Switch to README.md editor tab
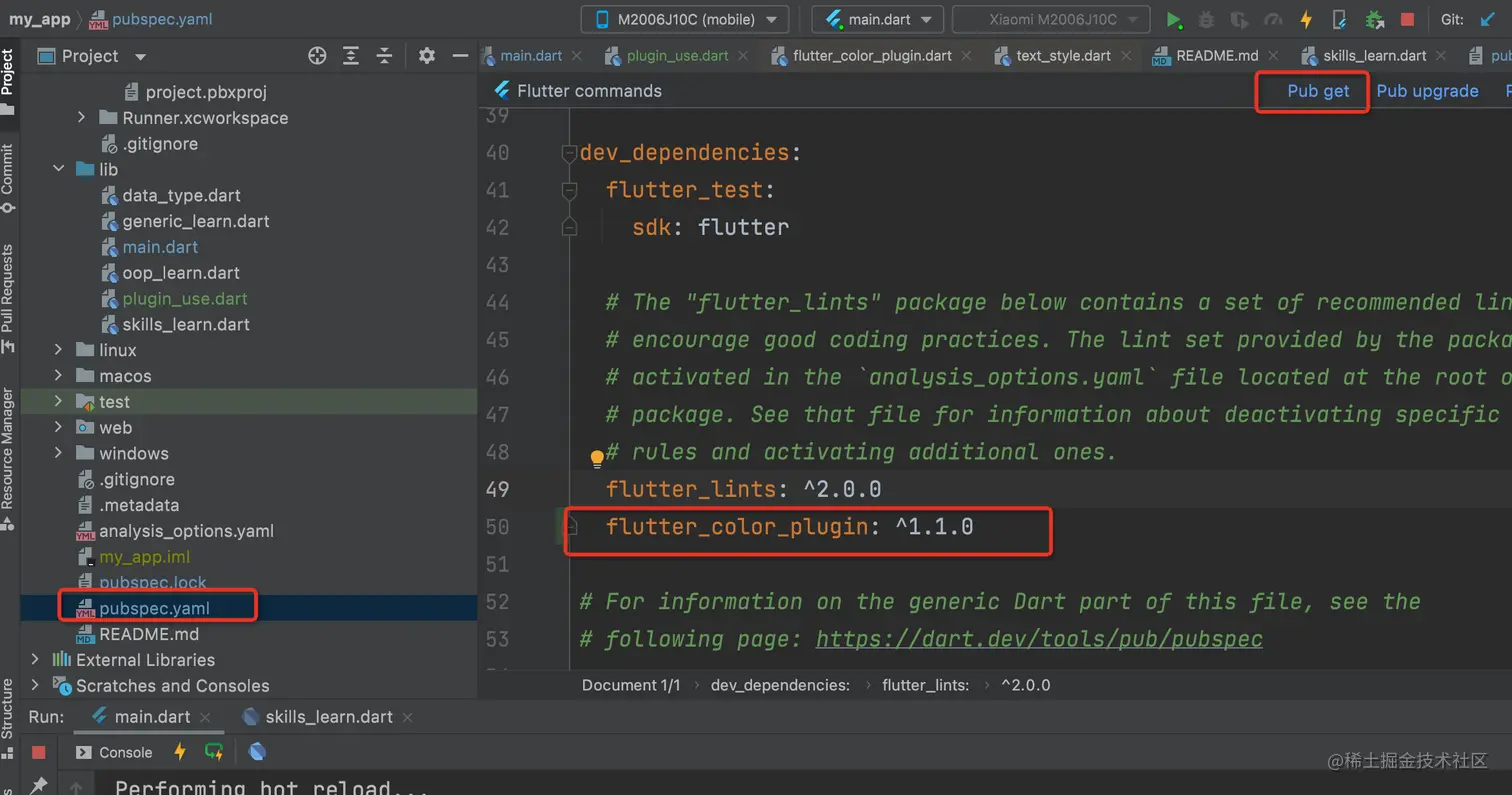The width and height of the screenshot is (1512, 795). [x=1217, y=55]
